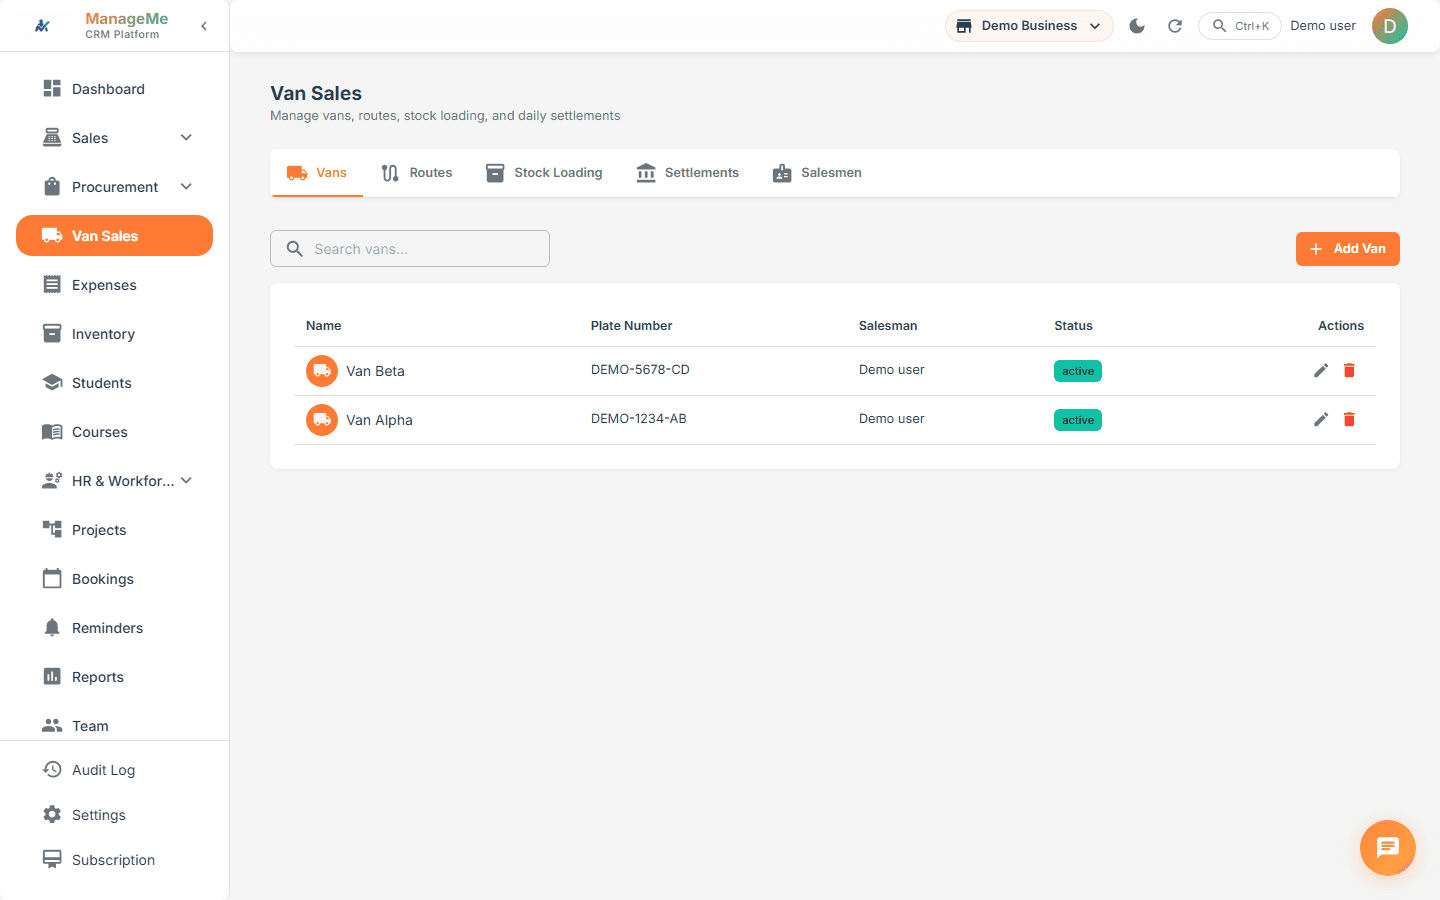Open the chat support bubble
The image size is (1440, 900).
(1387, 848)
